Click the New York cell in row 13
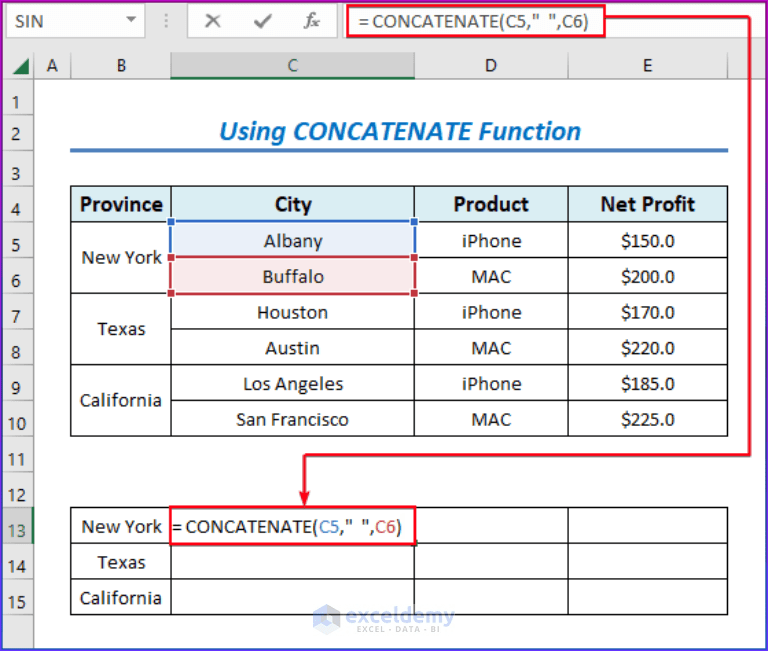 click(x=121, y=526)
